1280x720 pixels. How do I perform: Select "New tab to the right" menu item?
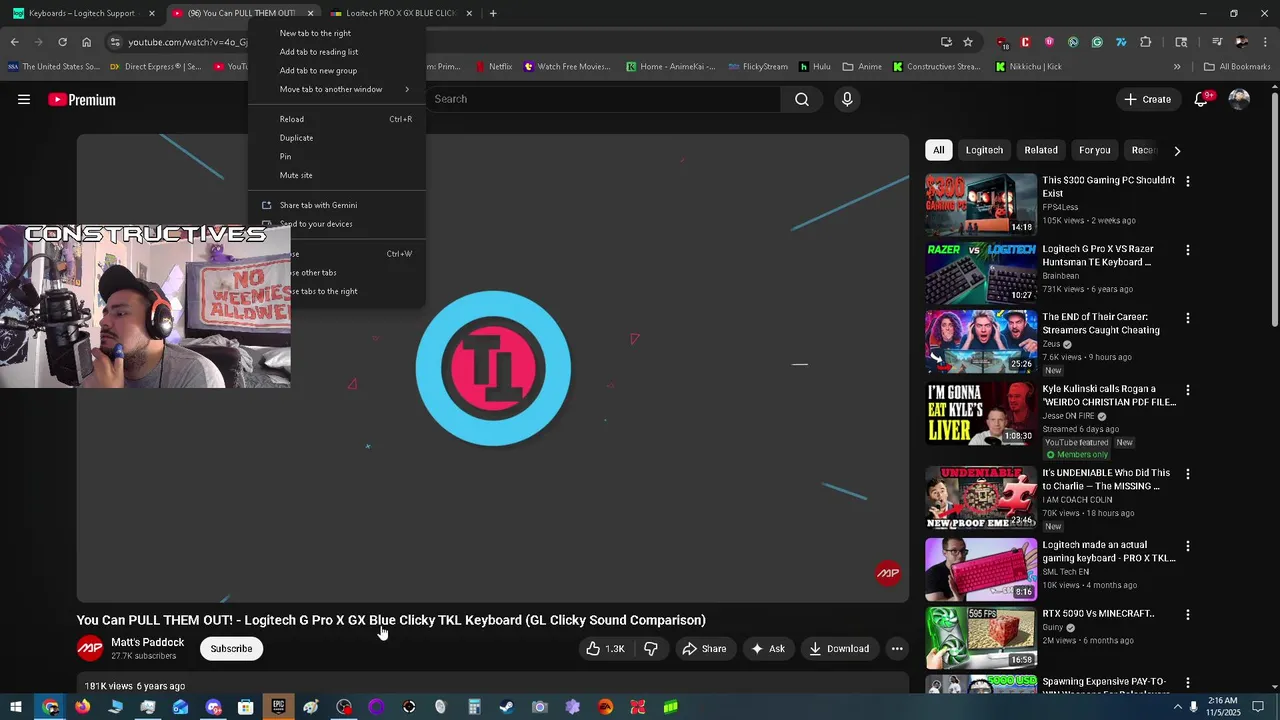coord(337,33)
